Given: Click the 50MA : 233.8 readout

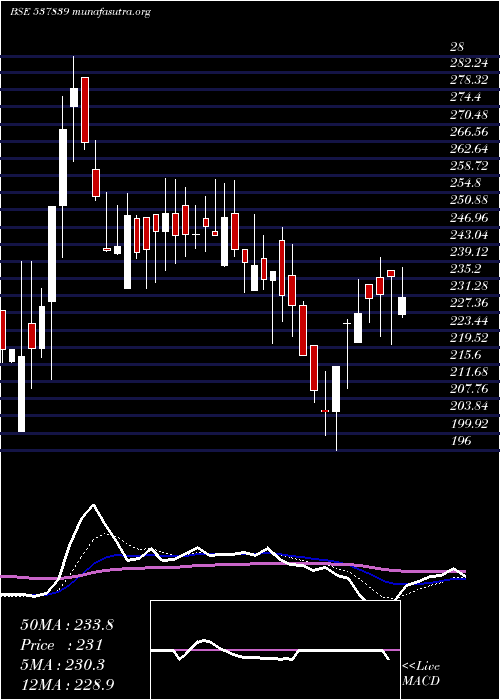Looking at the screenshot, I should click(x=67, y=625).
